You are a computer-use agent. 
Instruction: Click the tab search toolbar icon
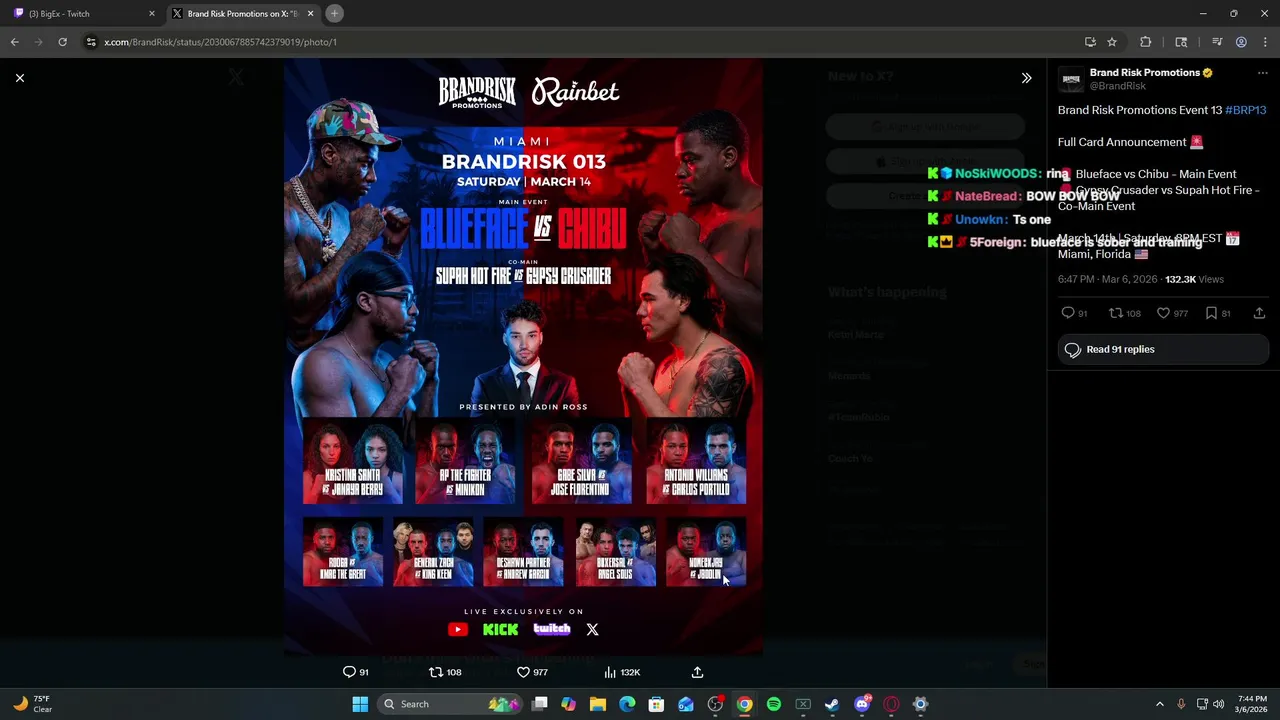1181,42
